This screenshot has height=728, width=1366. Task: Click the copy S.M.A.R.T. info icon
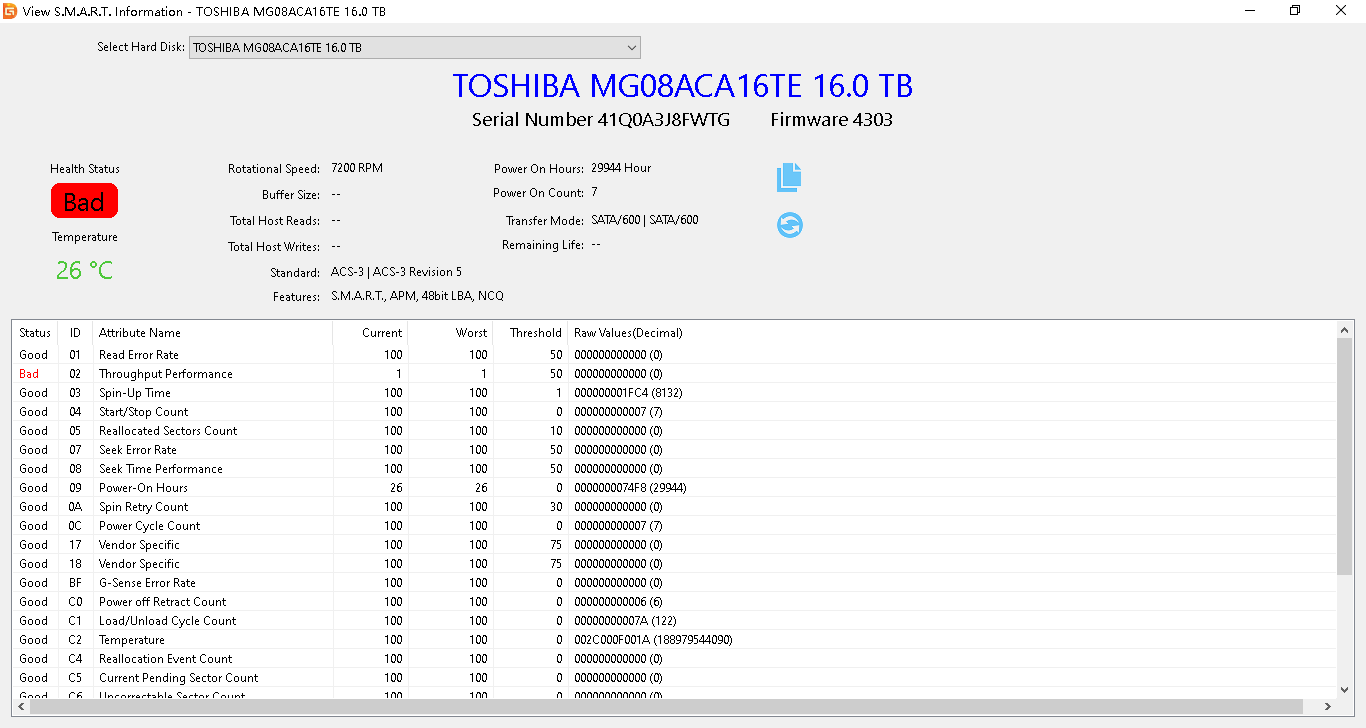pos(789,177)
